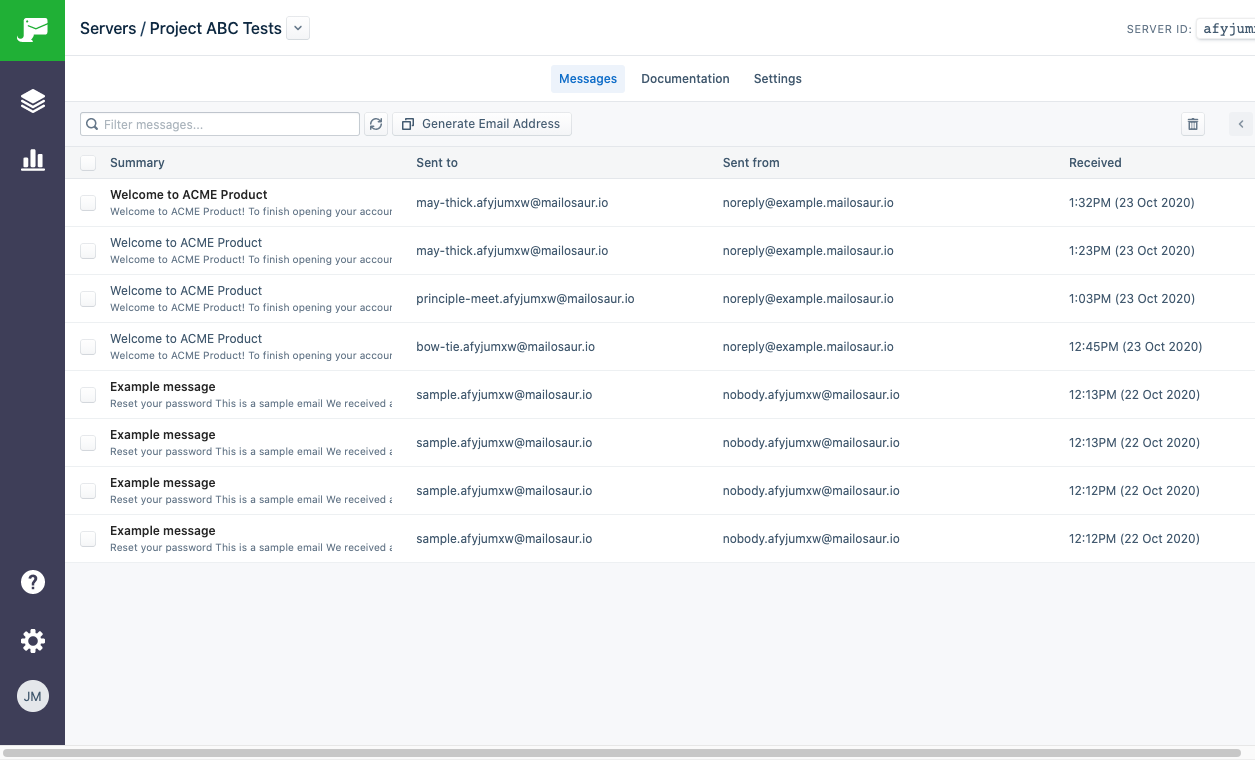Click the search magnifier in filter box
This screenshot has height=760, width=1255.
(x=93, y=125)
